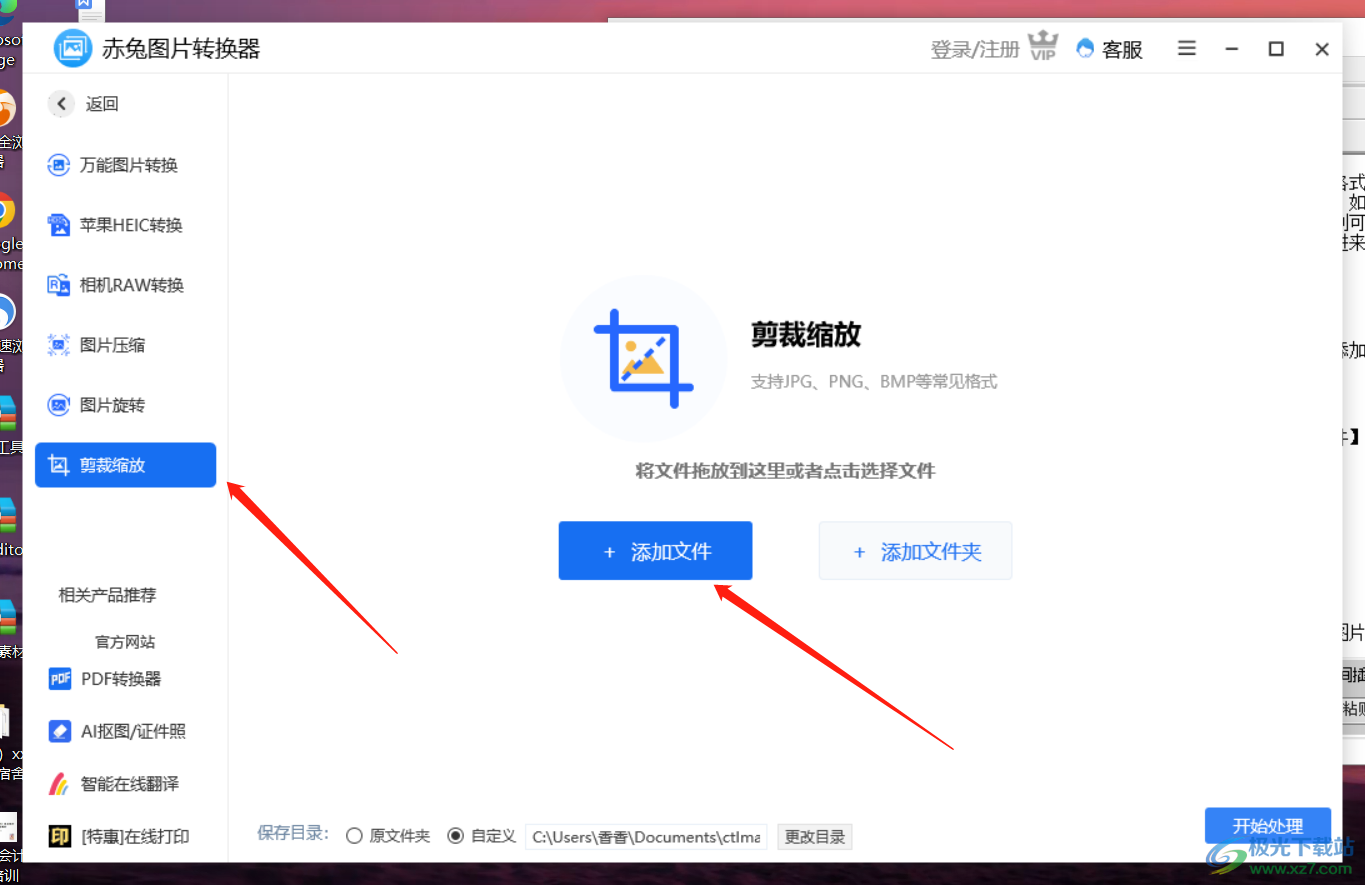Switch to 剪裁缩放 menu entry
This screenshot has height=885, width=1365.
click(x=126, y=465)
